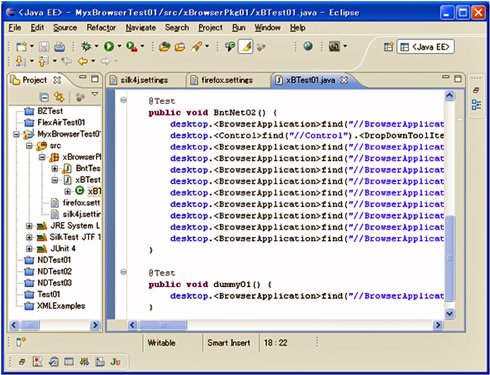Click the Outline icon in right trim
The width and height of the screenshot is (490, 375).
476,105
